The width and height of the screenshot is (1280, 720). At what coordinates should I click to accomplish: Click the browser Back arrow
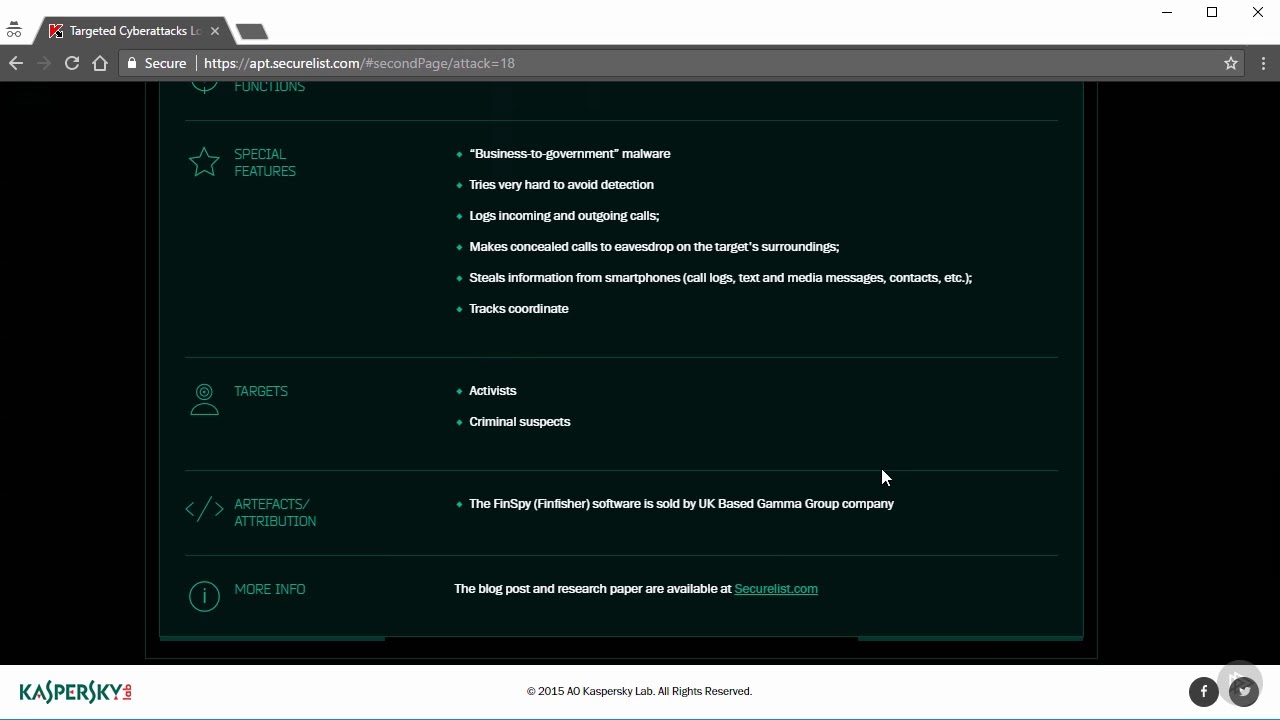(x=16, y=63)
